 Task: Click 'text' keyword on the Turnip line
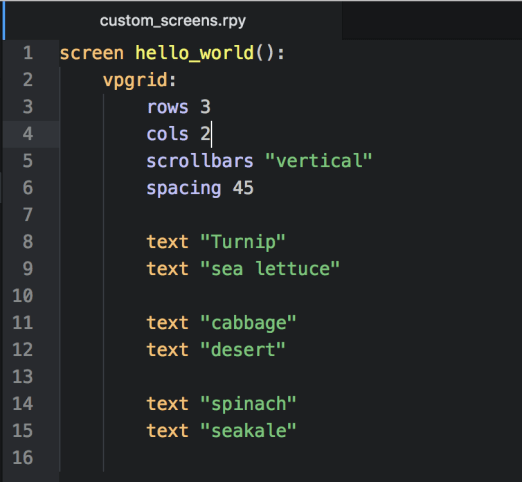(168, 242)
